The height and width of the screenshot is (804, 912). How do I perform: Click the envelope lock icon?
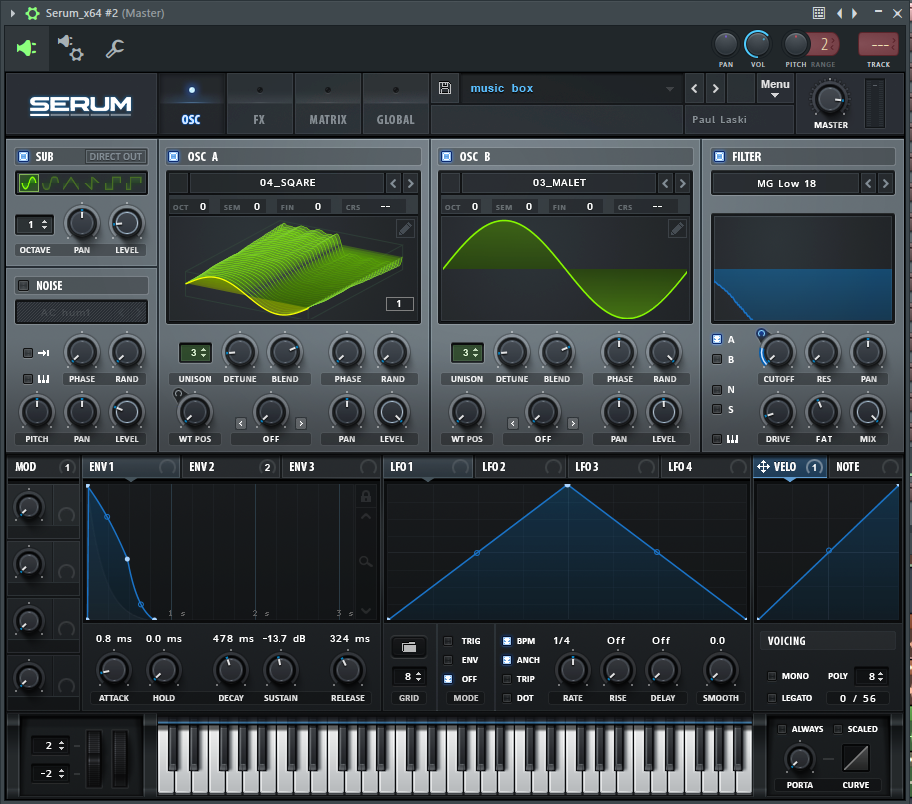(366, 496)
